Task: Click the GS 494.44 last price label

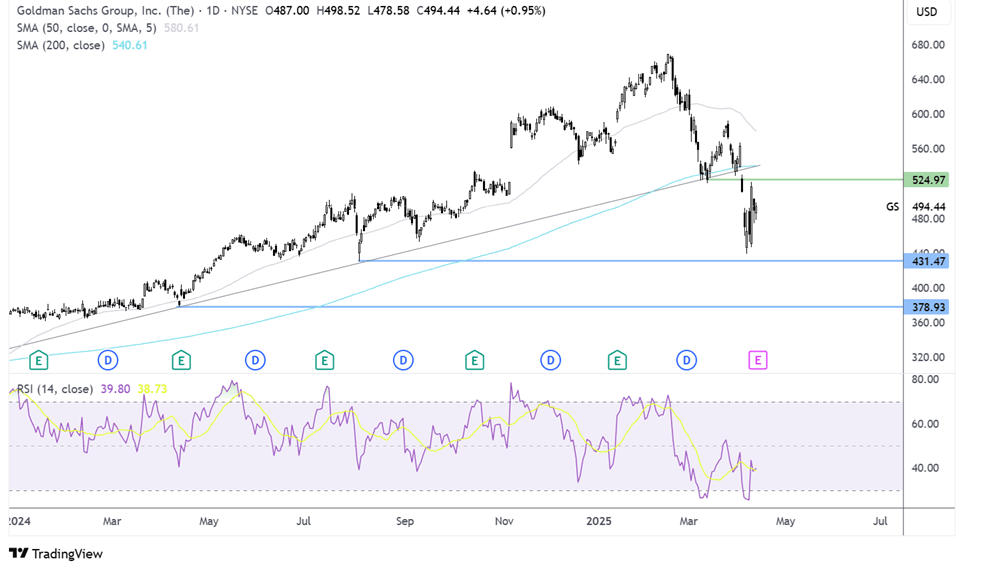Action: [916, 207]
